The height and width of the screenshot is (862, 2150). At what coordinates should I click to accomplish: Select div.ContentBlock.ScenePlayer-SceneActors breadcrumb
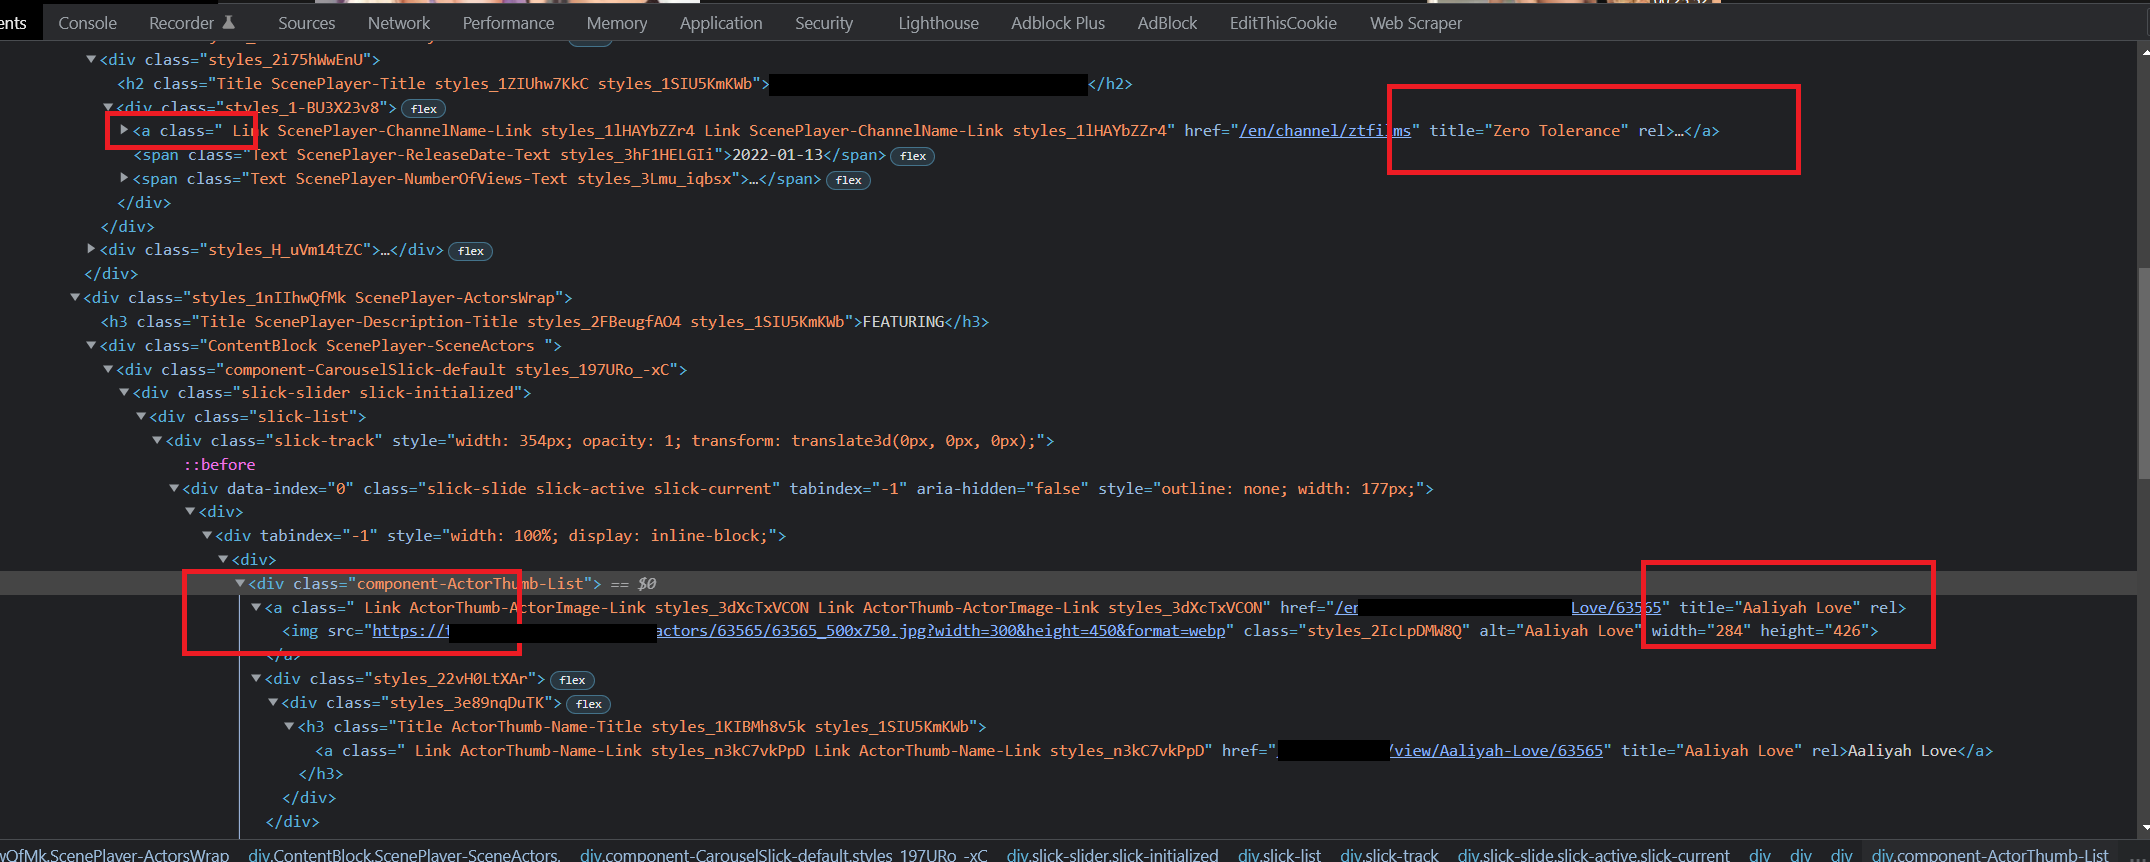[x=404, y=855]
